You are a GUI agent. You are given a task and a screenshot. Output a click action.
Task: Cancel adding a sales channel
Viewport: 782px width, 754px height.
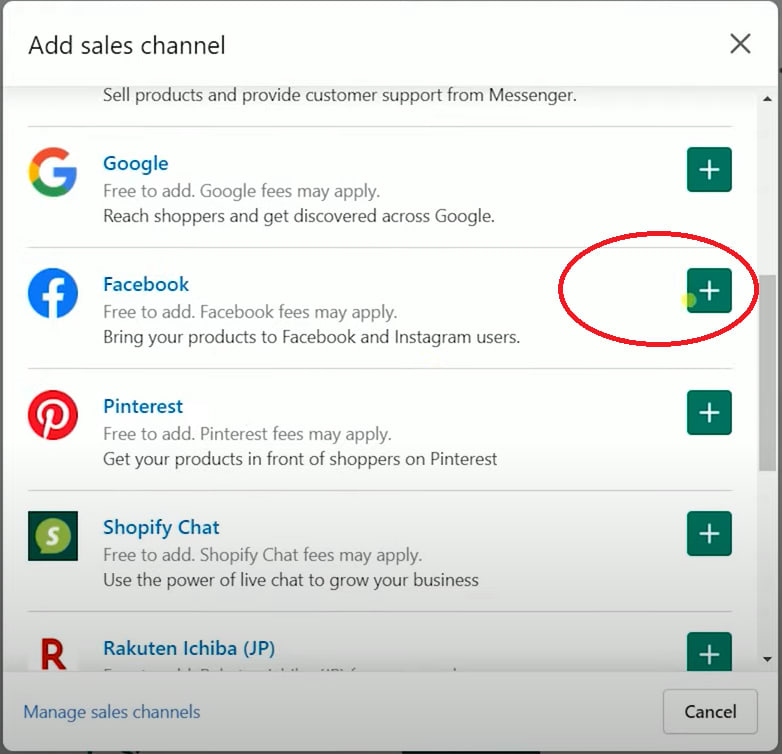click(x=710, y=712)
